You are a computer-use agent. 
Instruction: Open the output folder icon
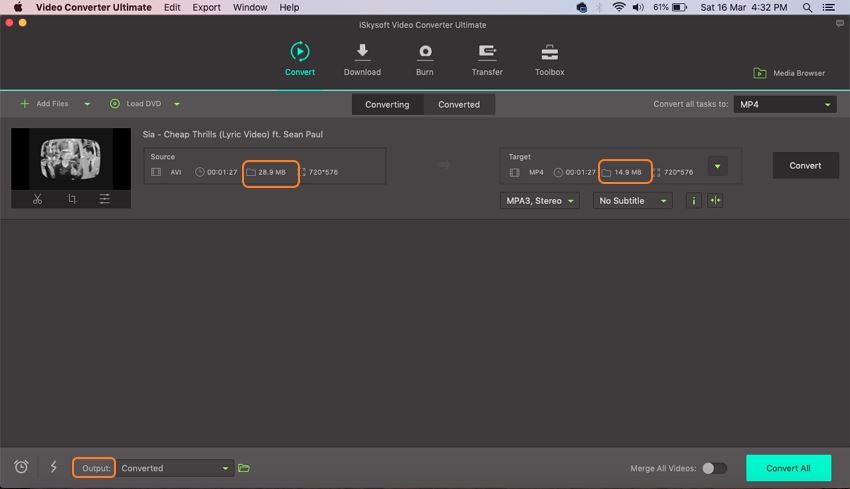244,468
